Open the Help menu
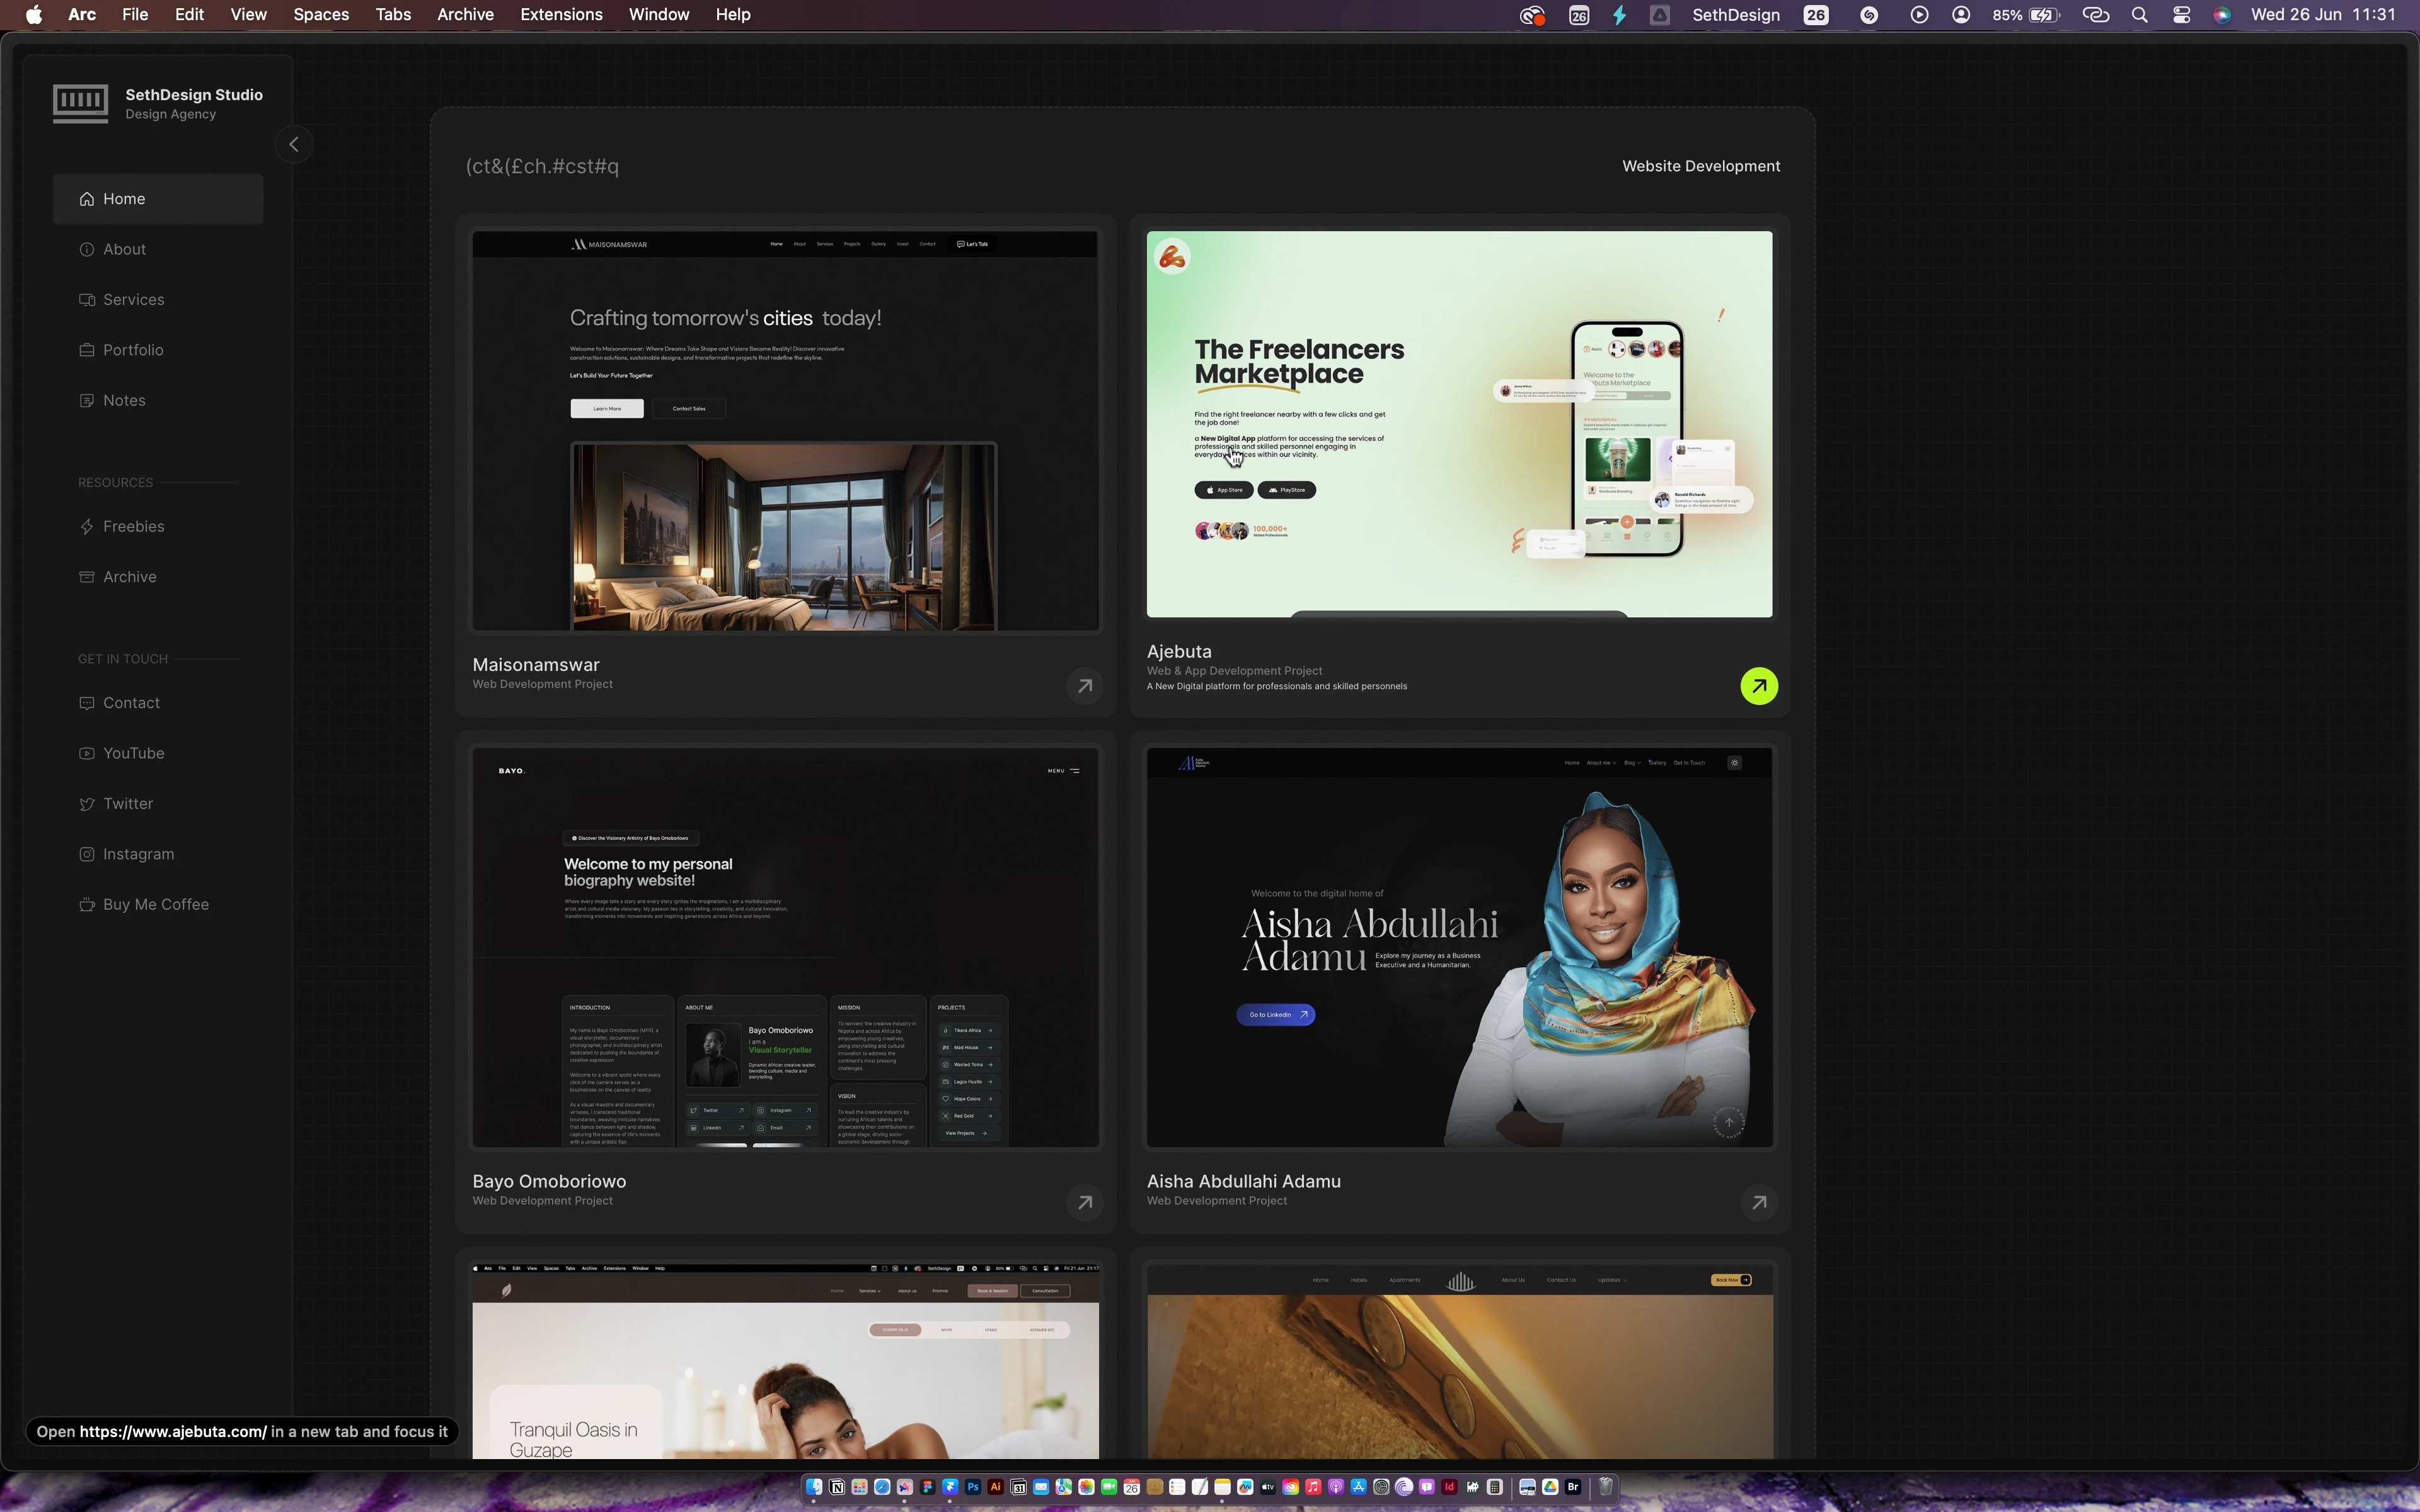This screenshot has width=2420, height=1512. pos(733,15)
